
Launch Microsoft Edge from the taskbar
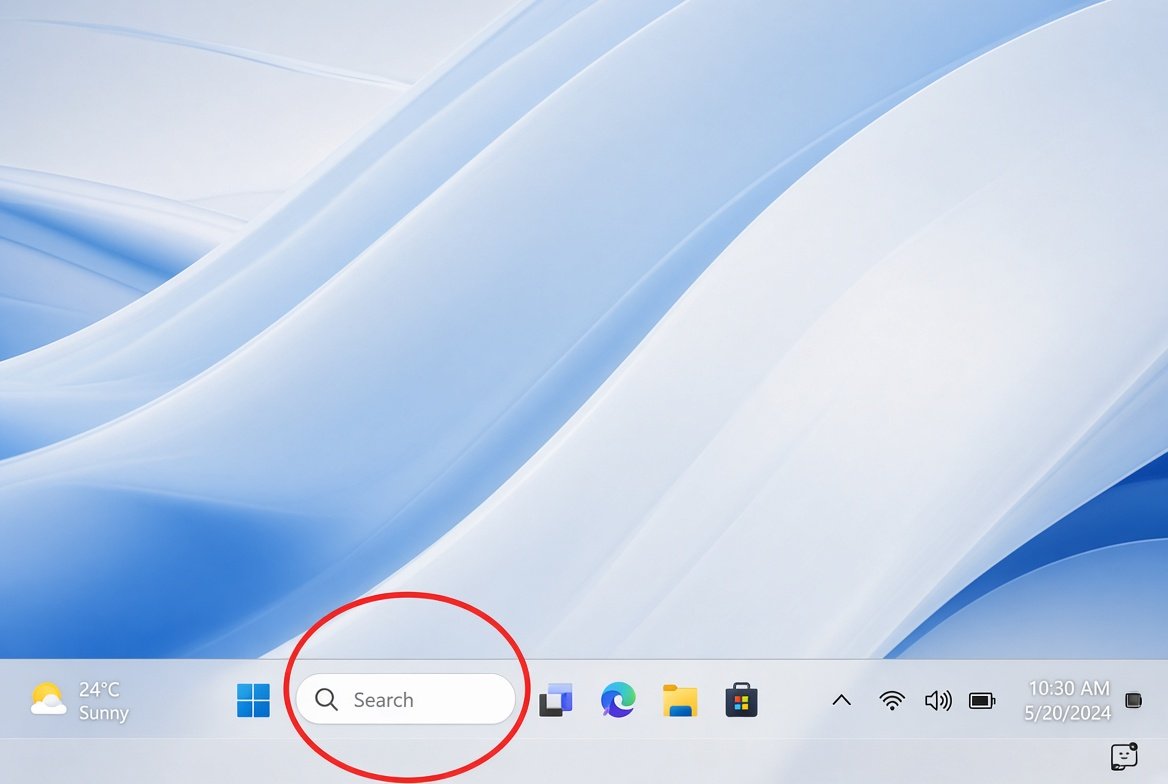(x=618, y=700)
